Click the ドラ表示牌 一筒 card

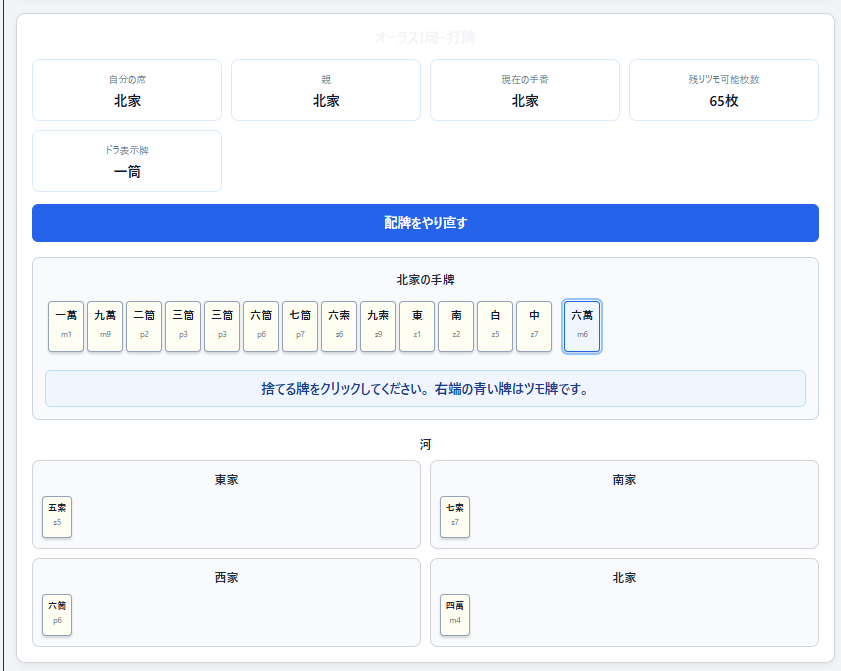[127, 161]
